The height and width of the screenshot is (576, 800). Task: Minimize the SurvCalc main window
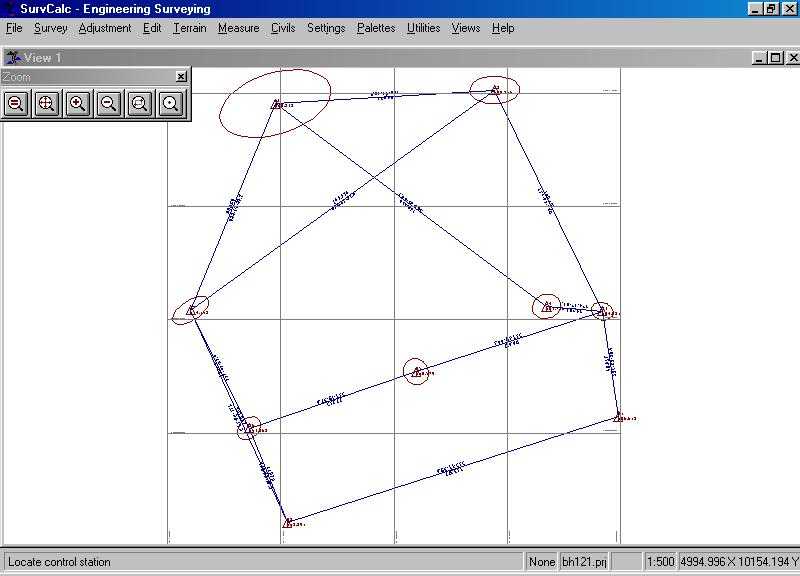click(755, 9)
